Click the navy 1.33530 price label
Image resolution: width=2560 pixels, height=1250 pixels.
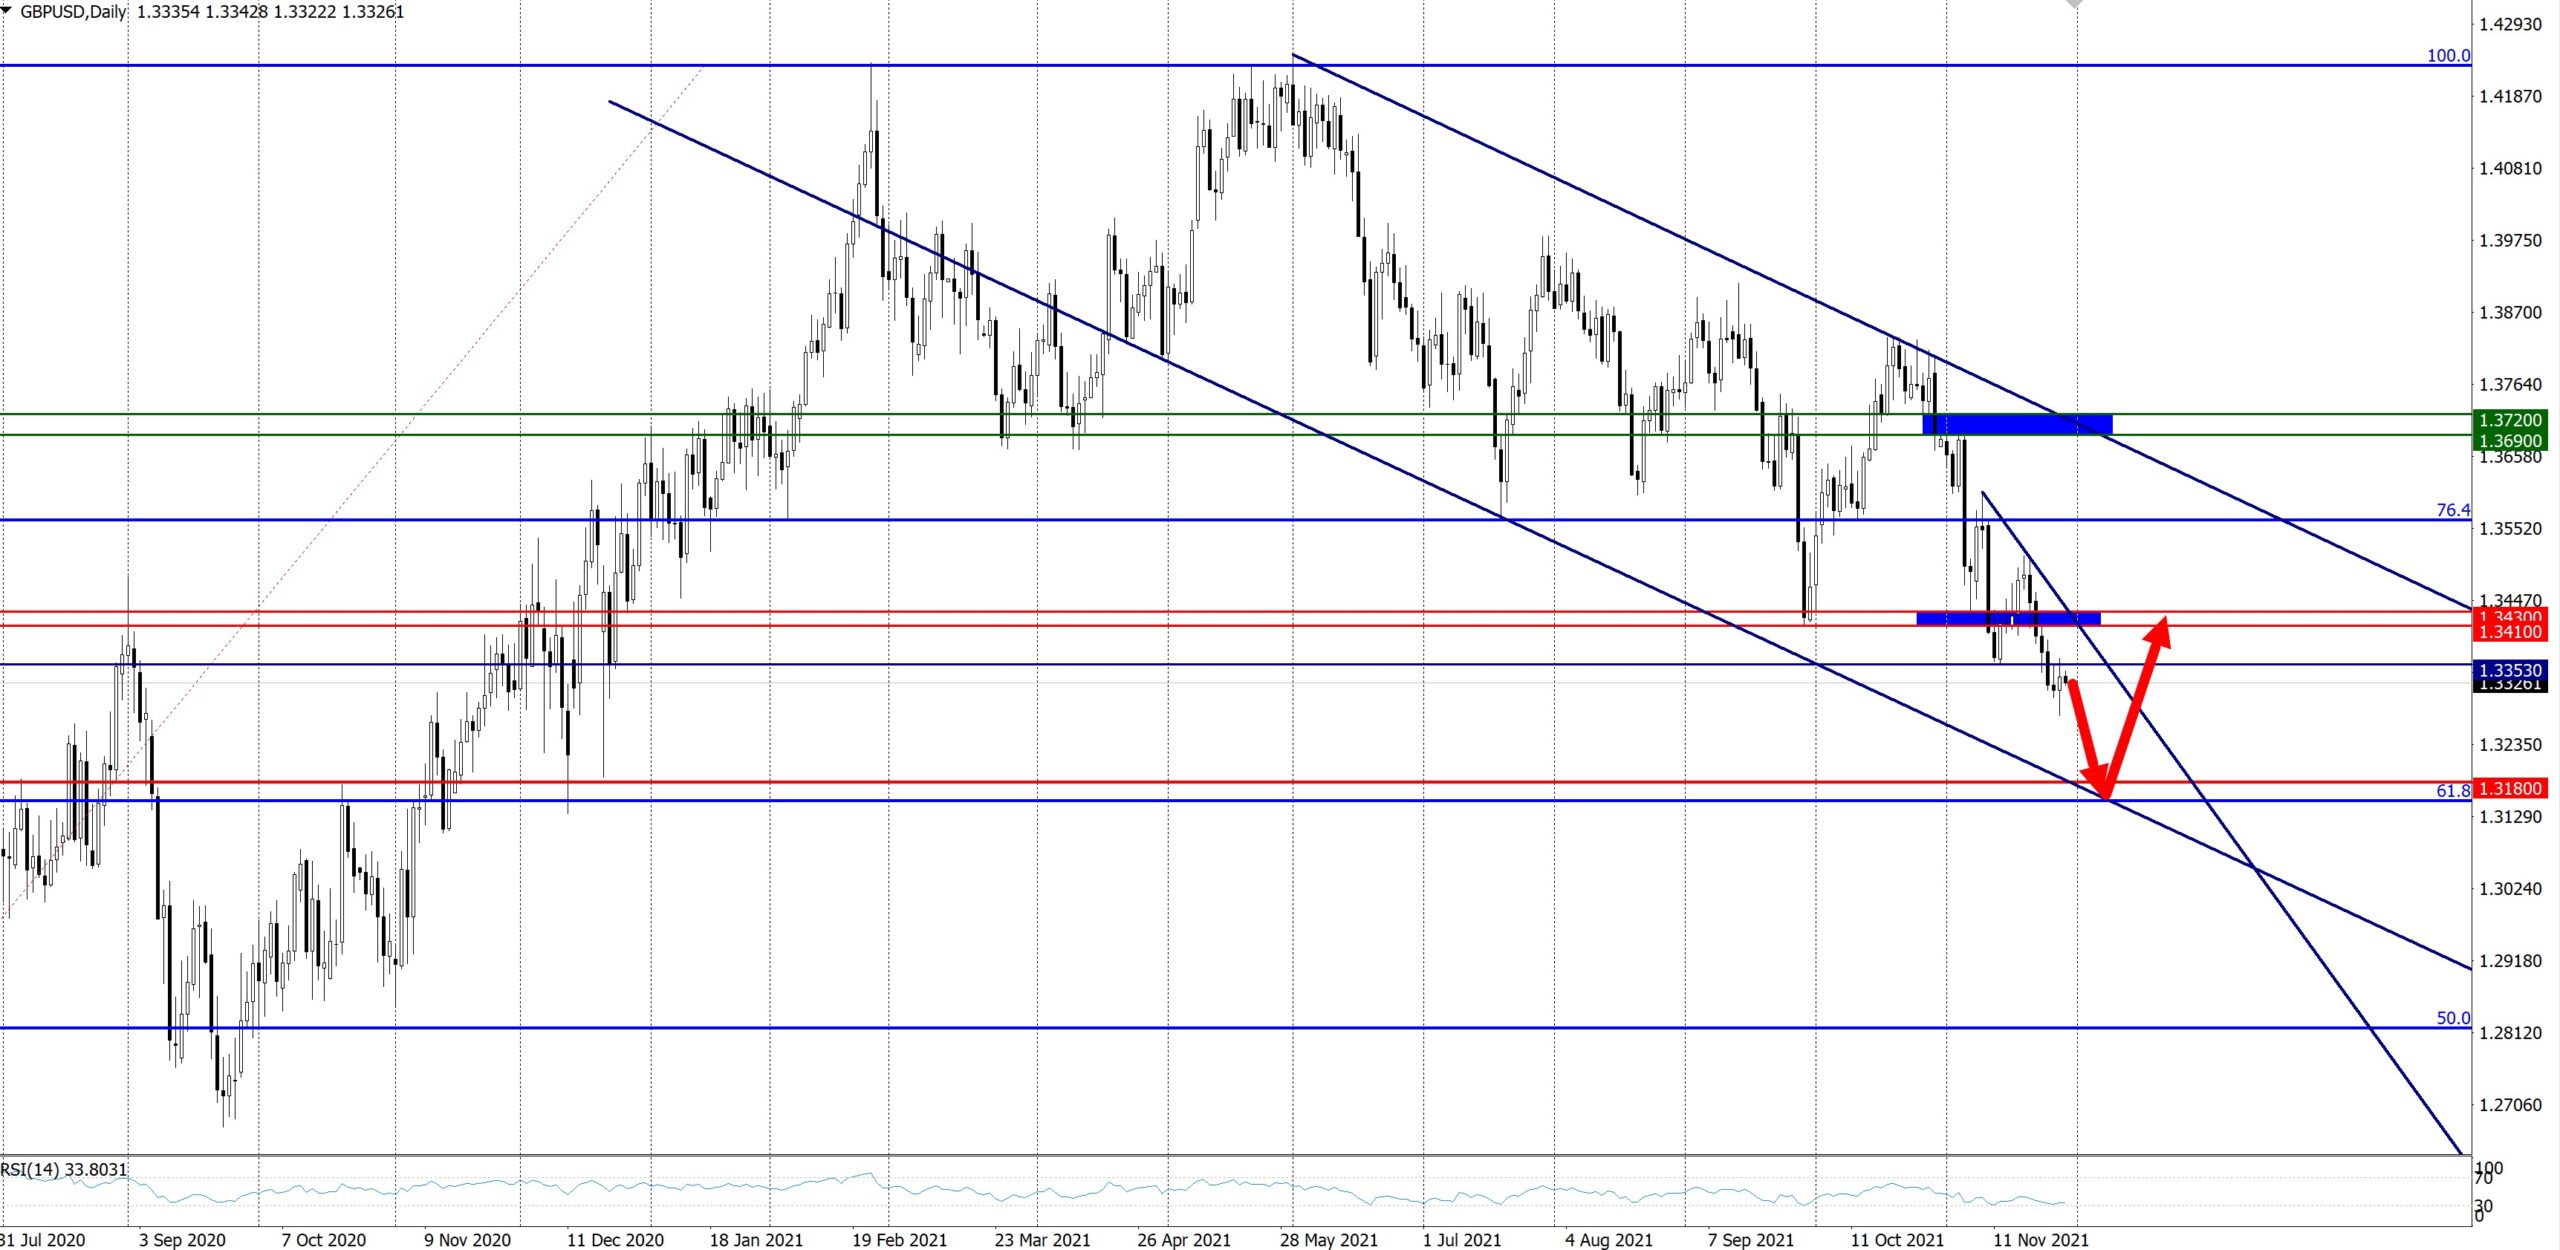(x=2509, y=670)
